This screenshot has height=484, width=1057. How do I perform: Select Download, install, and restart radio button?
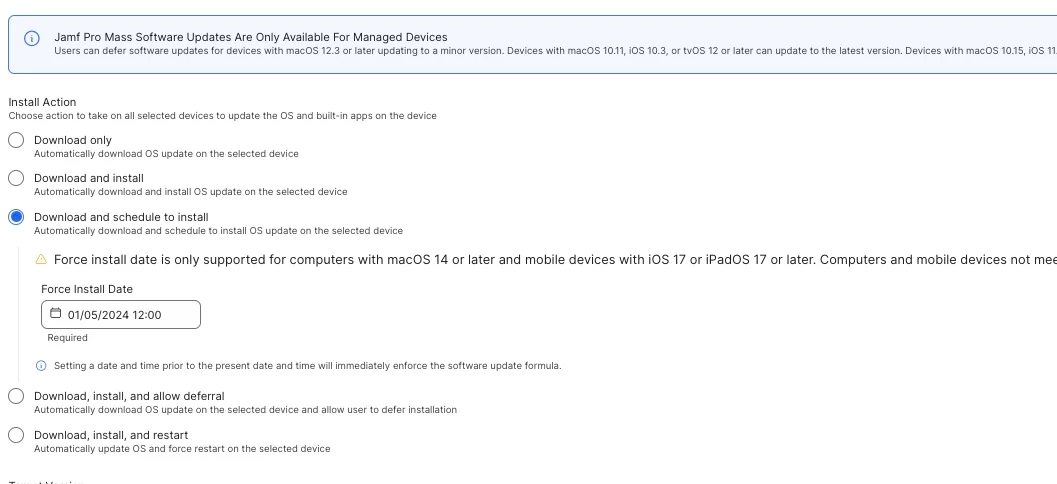(x=16, y=435)
